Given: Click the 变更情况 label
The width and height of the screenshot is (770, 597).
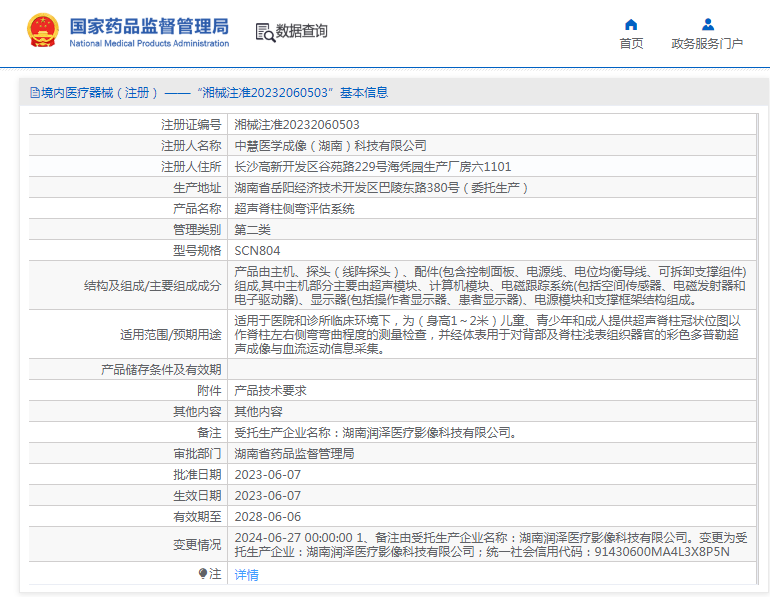Looking at the screenshot, I should coord(197,545).
